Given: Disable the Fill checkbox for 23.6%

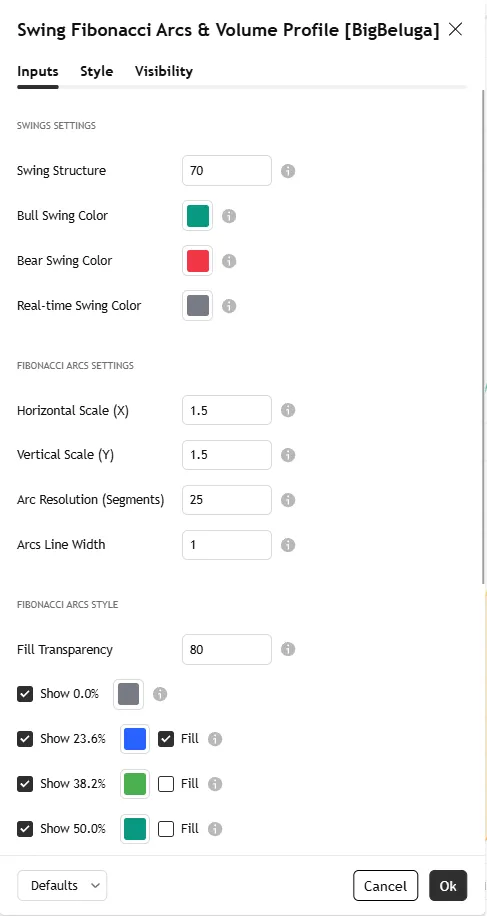Looking at the screenshot, I should [x=166, y=739].
